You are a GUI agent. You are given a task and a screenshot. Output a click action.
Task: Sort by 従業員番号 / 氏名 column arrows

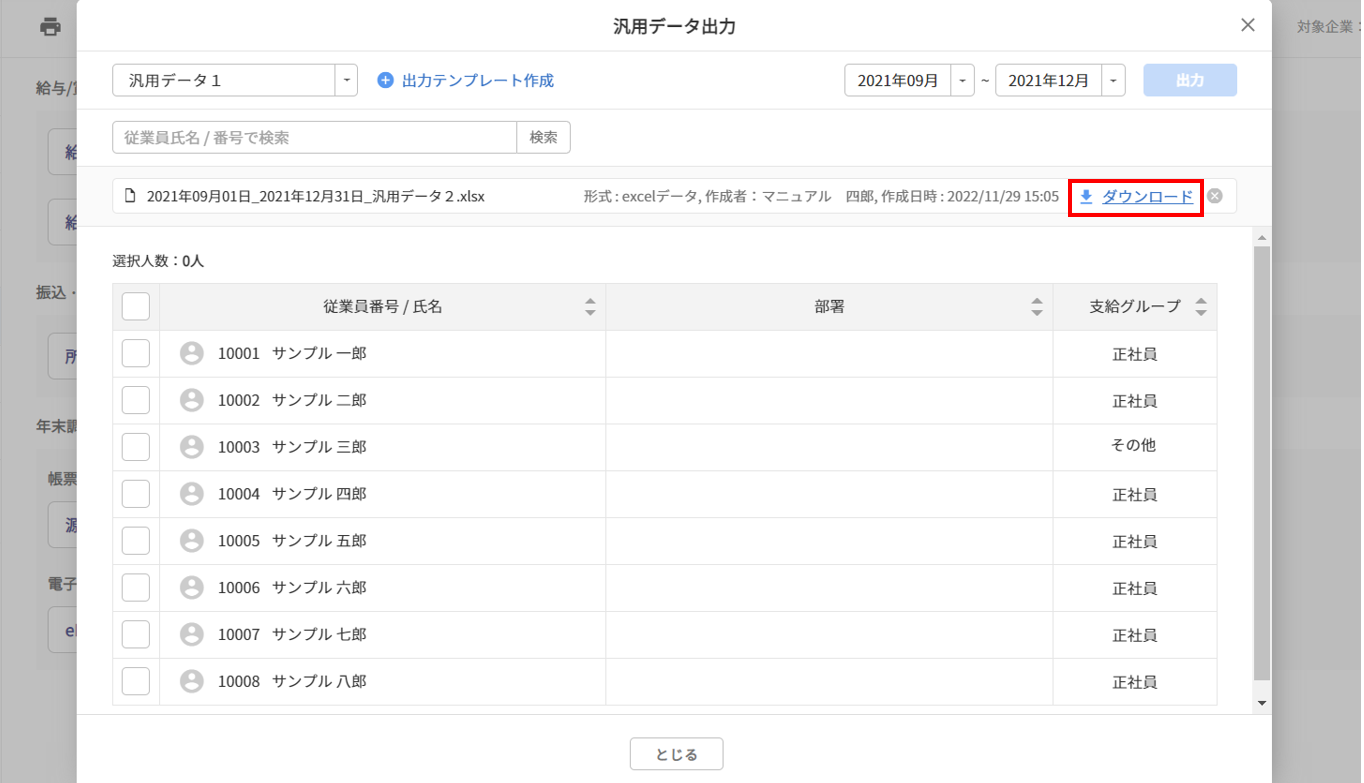point(590,307)
